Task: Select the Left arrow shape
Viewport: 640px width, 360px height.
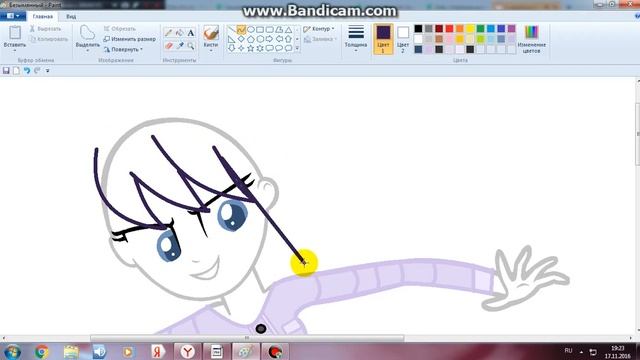Action: pos(279,39)
